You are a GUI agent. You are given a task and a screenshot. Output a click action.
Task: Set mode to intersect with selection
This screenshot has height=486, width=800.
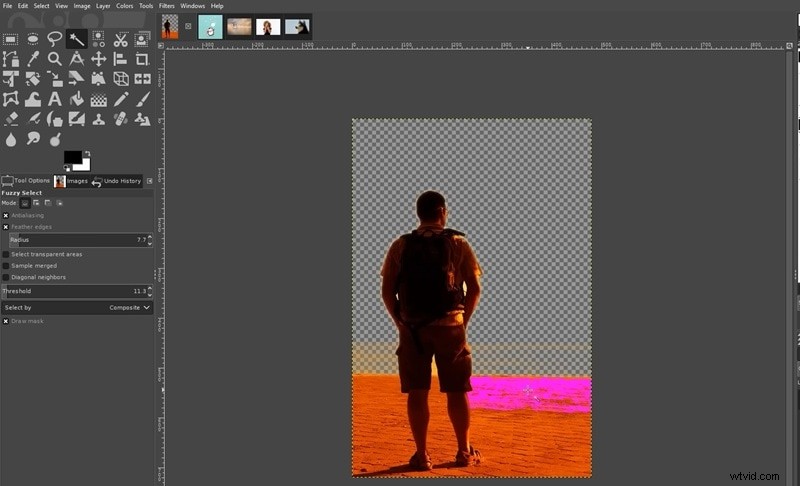[60, 203]
